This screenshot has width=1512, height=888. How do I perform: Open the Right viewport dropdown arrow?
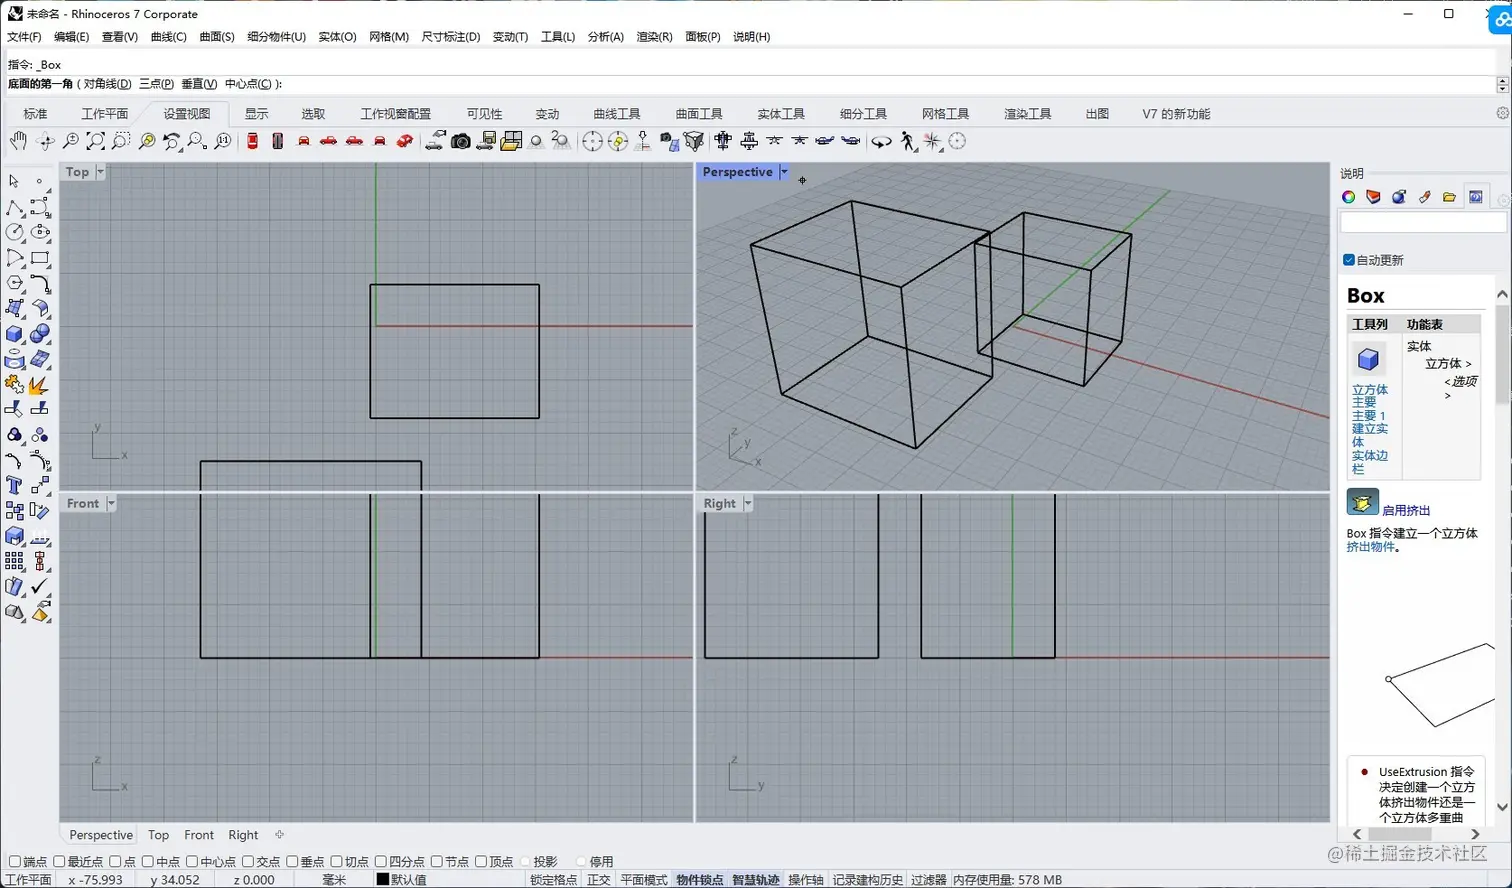click(x=747, y=503)
